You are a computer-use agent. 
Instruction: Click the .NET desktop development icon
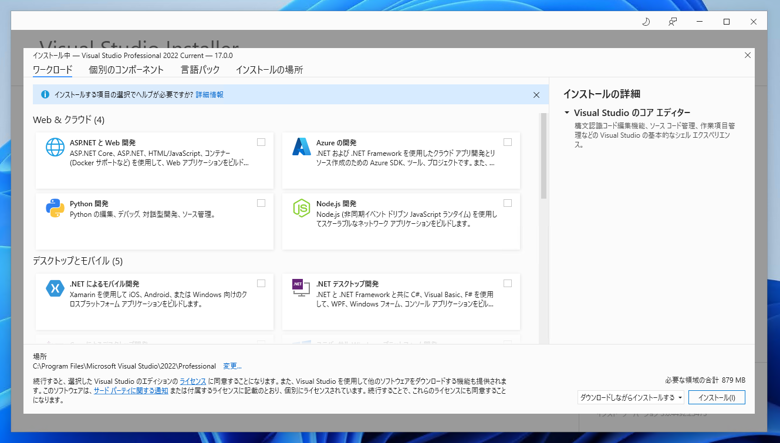pyautogui.click(x=301, y=288)
